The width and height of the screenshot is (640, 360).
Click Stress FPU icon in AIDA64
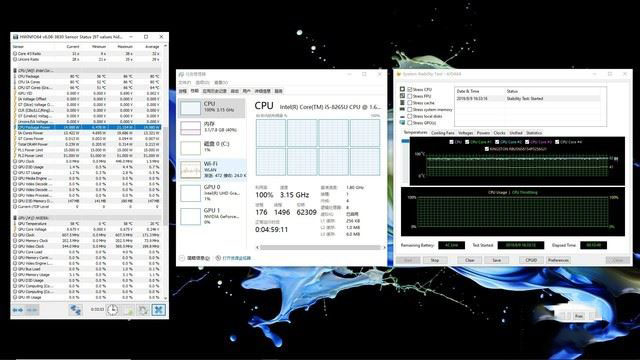click(x=402, y=96)
